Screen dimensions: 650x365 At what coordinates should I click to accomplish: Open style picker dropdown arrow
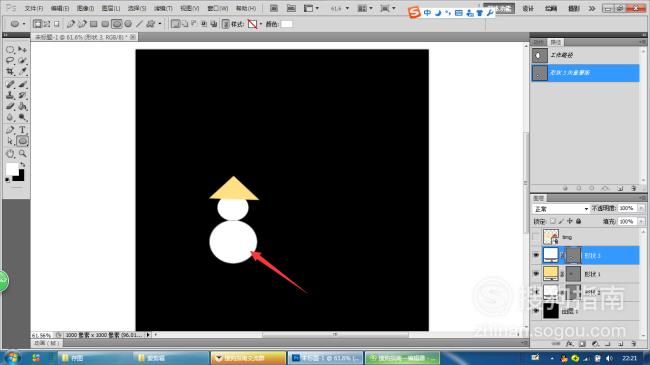point(261,24)
